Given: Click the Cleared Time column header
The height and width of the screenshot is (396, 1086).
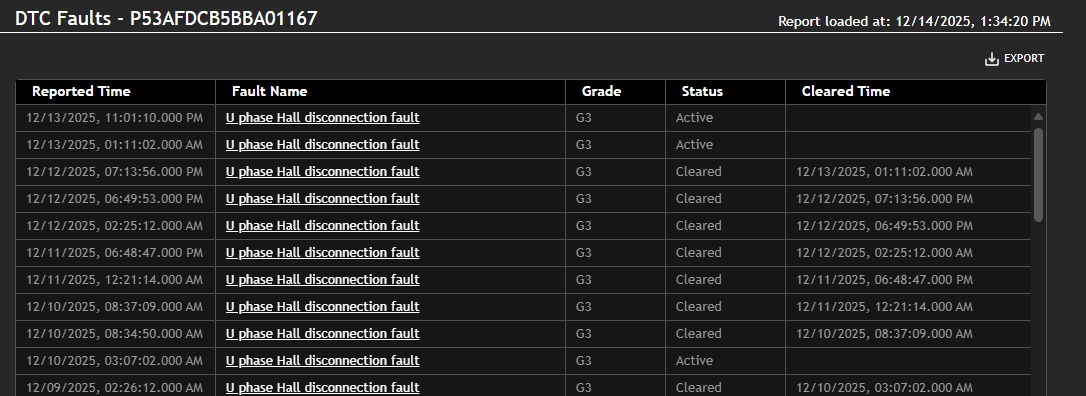Looking at the screenshot, I should (x=846, y=91).
